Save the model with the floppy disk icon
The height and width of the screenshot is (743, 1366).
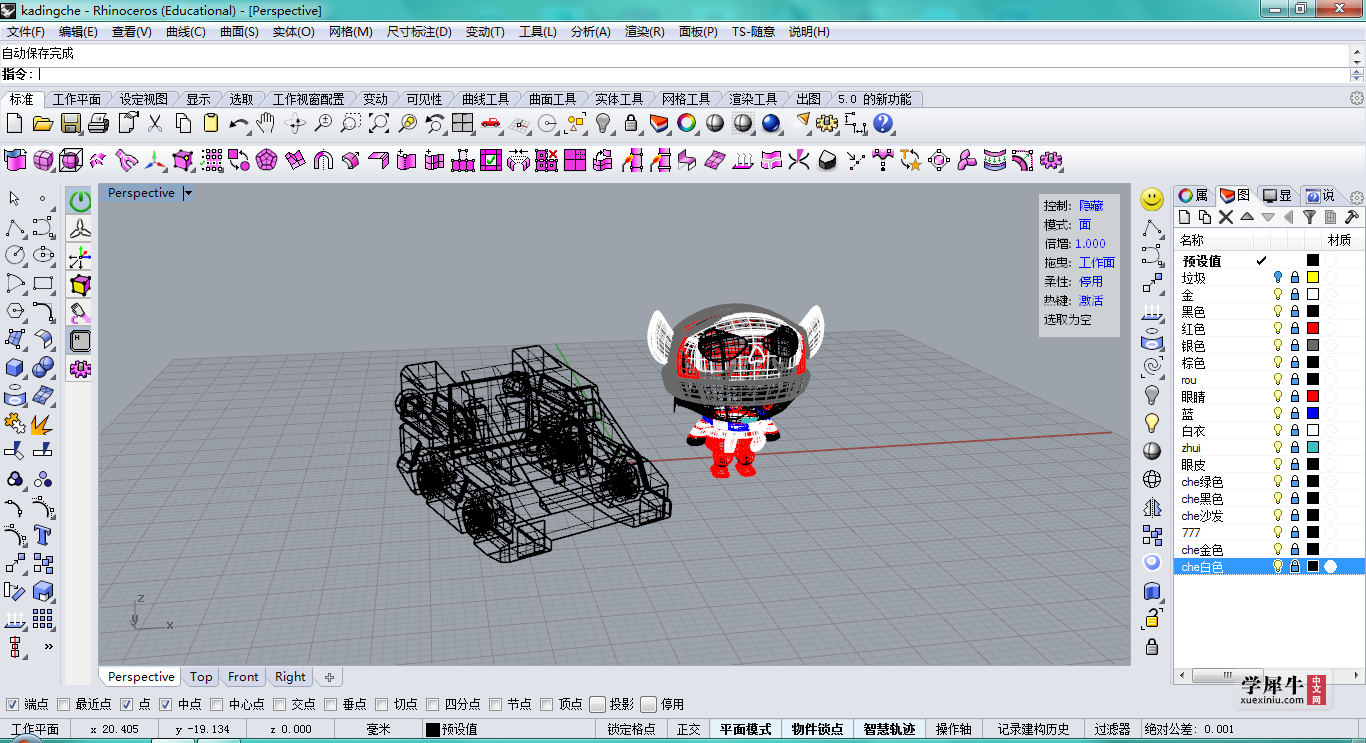pos(71,123)
